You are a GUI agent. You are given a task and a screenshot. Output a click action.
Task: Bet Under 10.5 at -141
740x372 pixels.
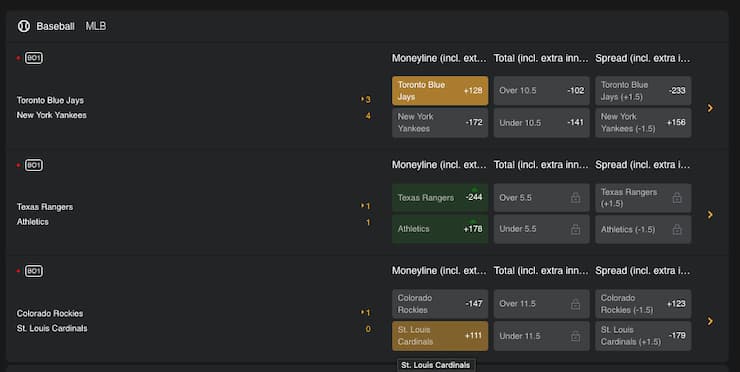click(541, 123)
